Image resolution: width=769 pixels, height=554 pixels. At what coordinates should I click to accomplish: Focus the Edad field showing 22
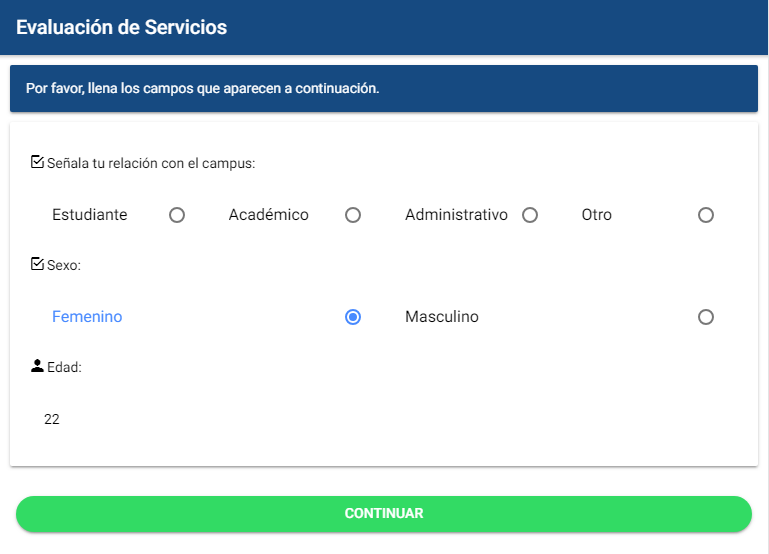[x=200, y=420]
